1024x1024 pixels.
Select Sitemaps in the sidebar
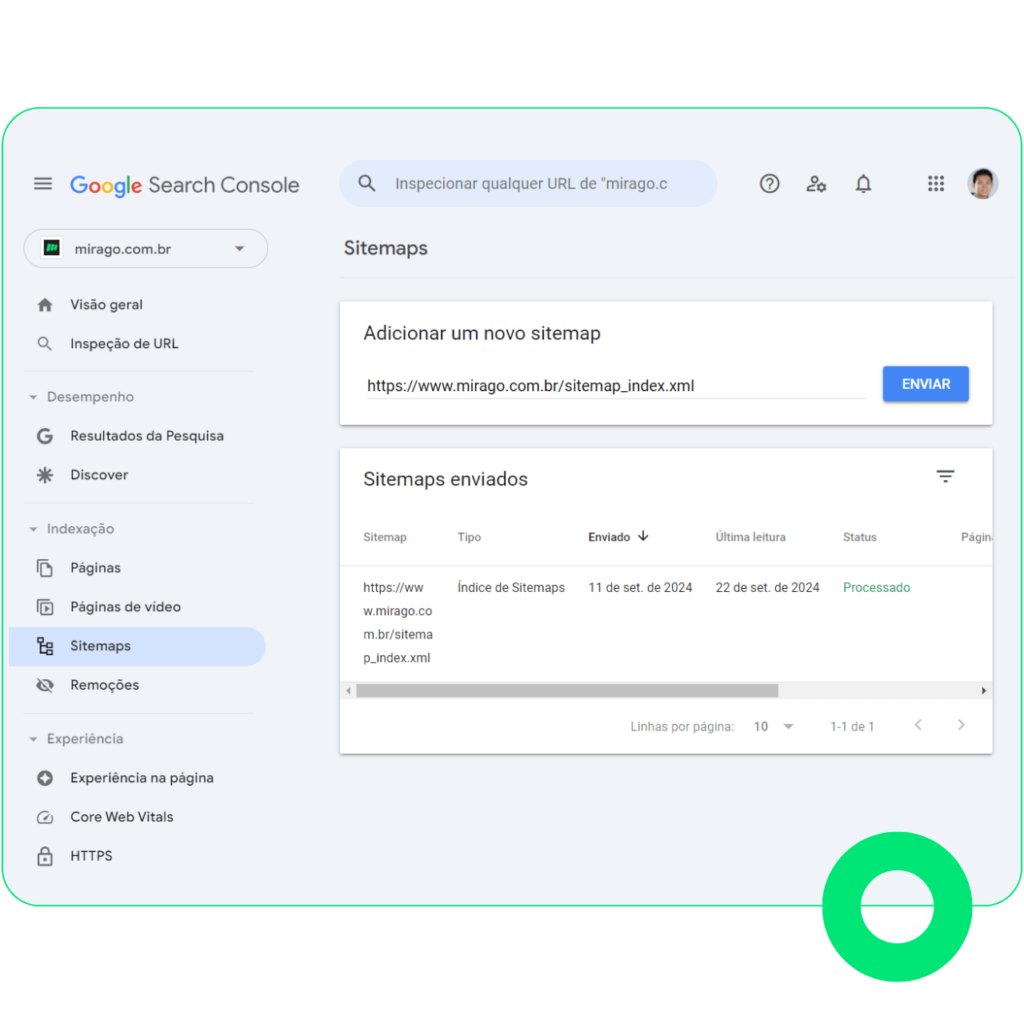[137, 646]
